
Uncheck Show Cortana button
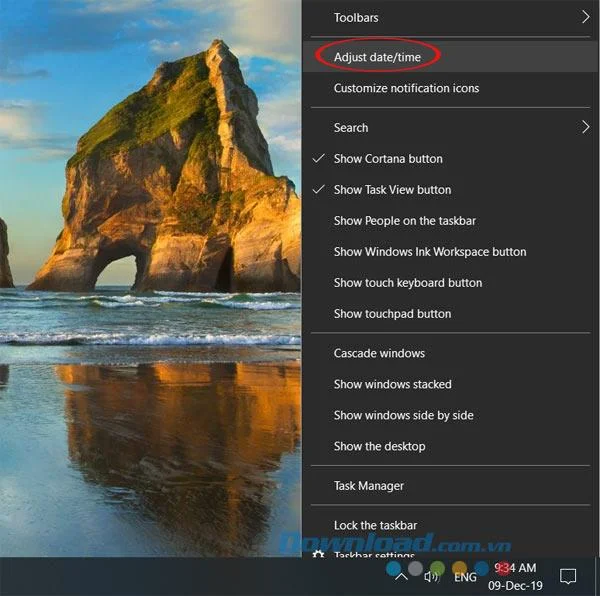pyautogui.click(x=450, y=159)
